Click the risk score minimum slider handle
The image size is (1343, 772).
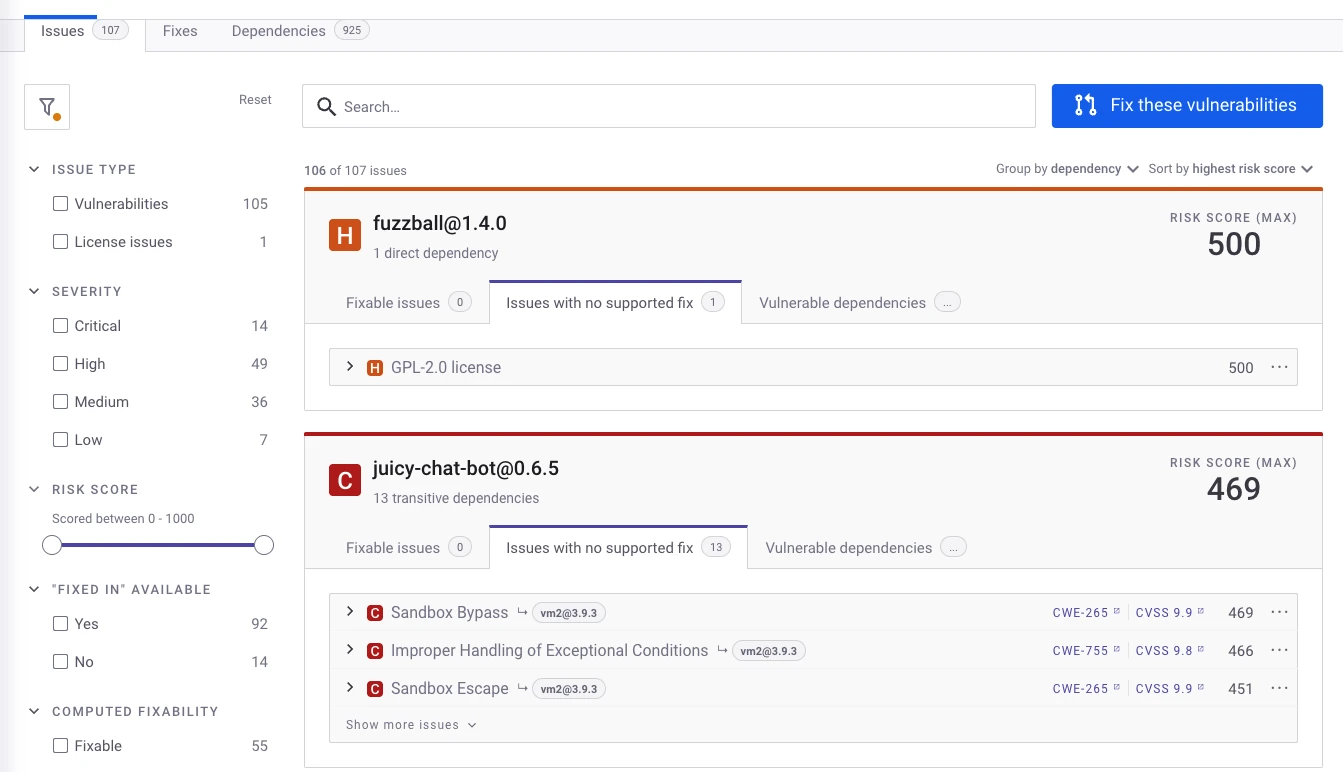point(52,545)
